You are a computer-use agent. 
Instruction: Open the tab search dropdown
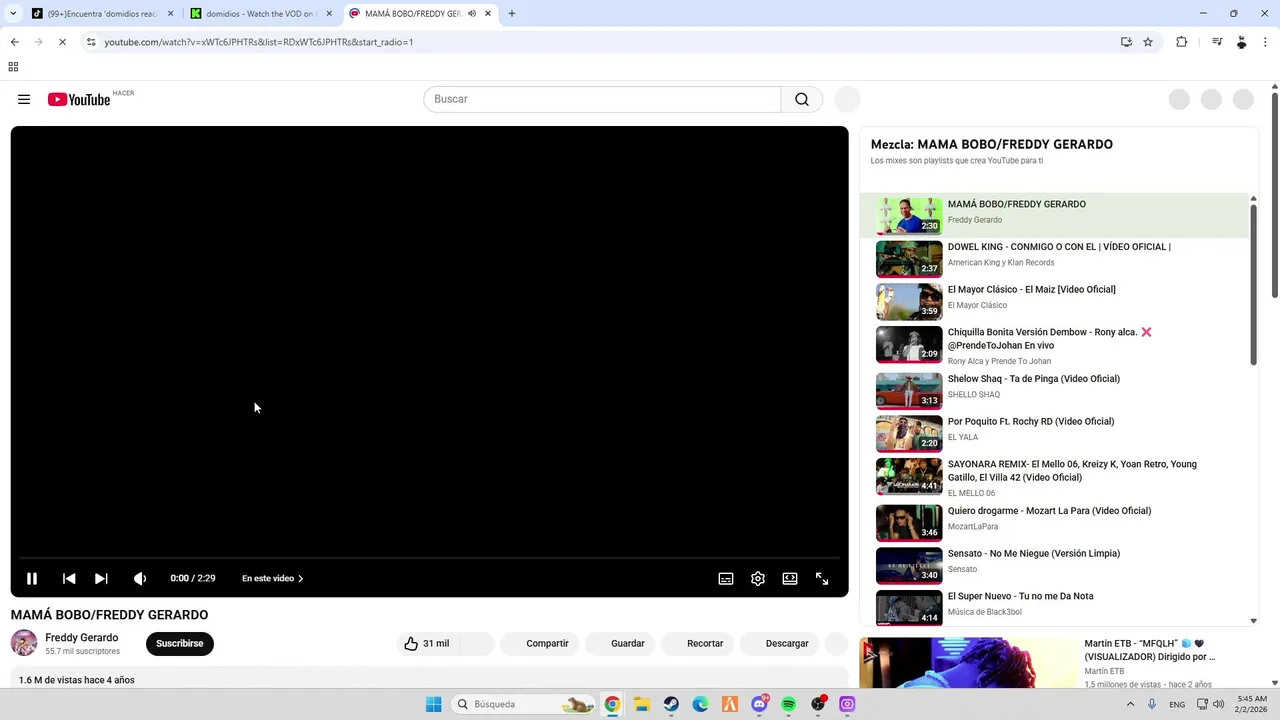[x=12, y=14]
